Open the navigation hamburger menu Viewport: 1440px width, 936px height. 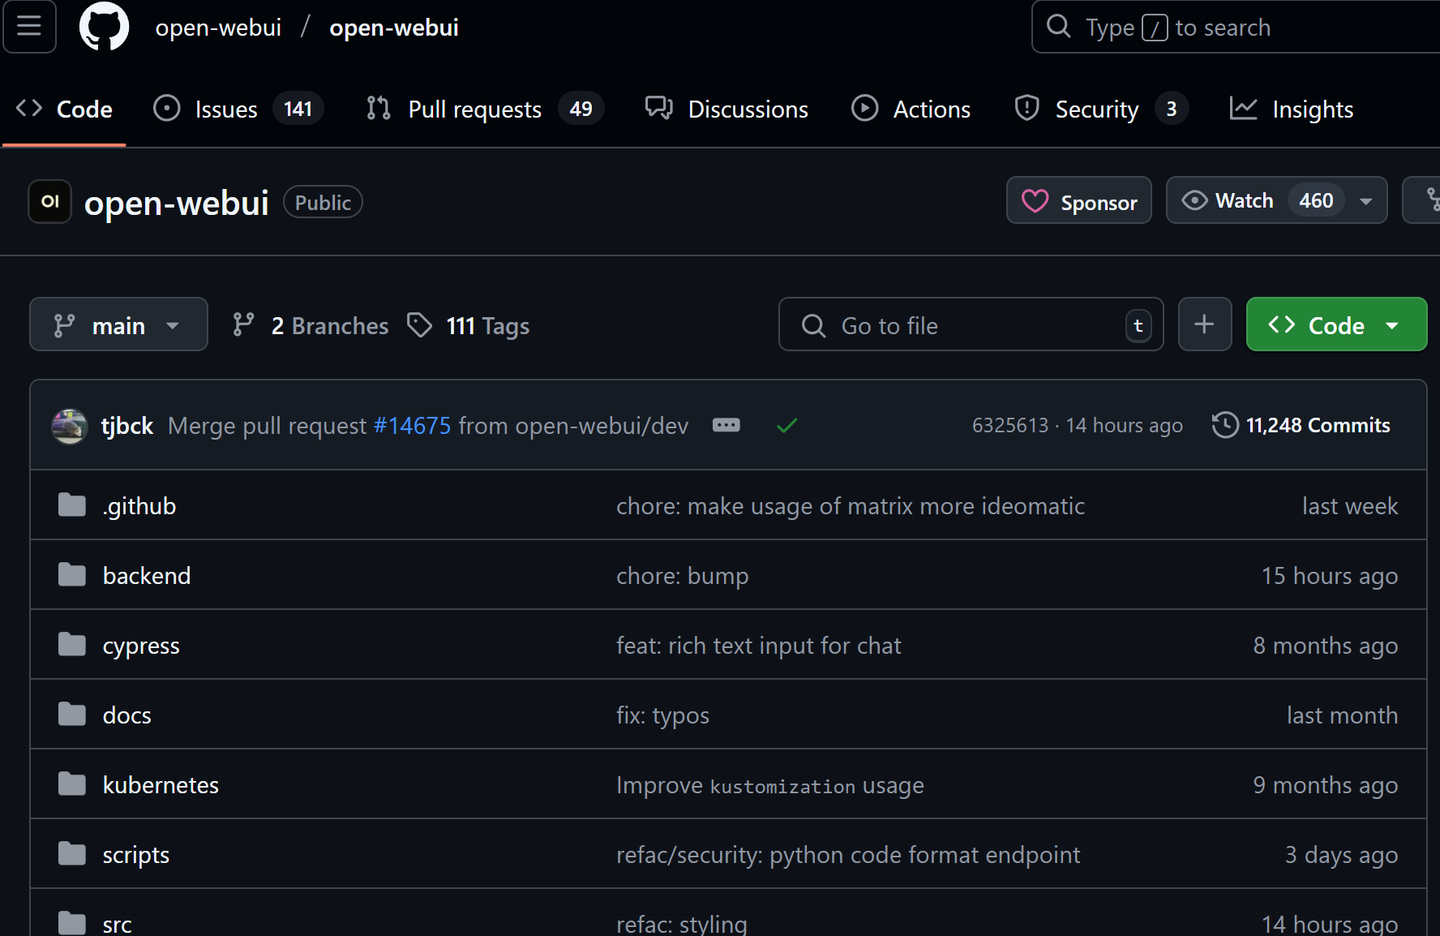29,27
